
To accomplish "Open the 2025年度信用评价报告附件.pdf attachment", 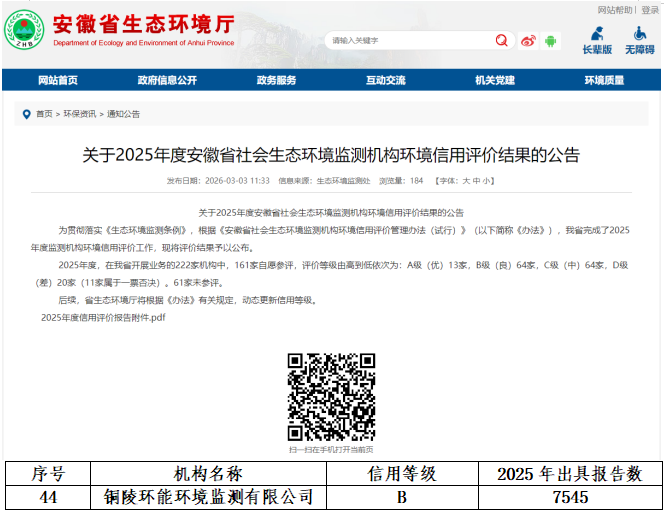I will coord(103,317).
